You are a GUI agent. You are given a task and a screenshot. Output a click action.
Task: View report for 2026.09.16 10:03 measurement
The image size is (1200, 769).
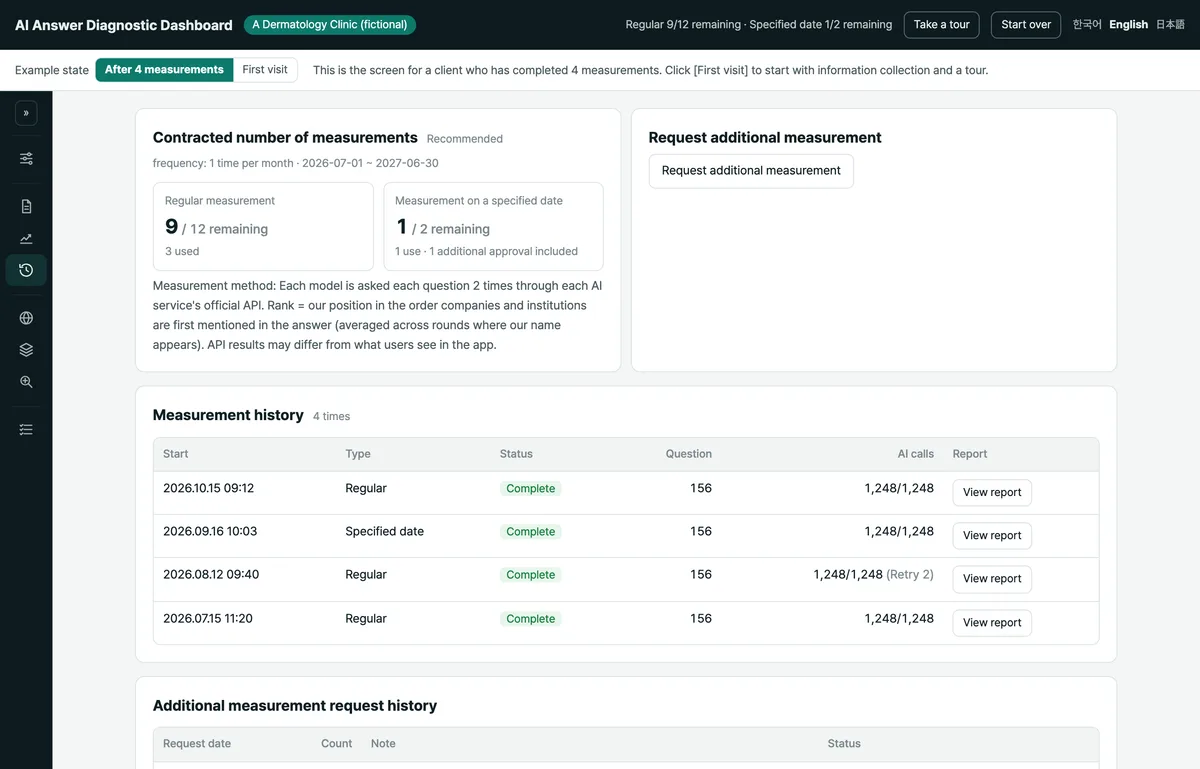pos(992,535)
